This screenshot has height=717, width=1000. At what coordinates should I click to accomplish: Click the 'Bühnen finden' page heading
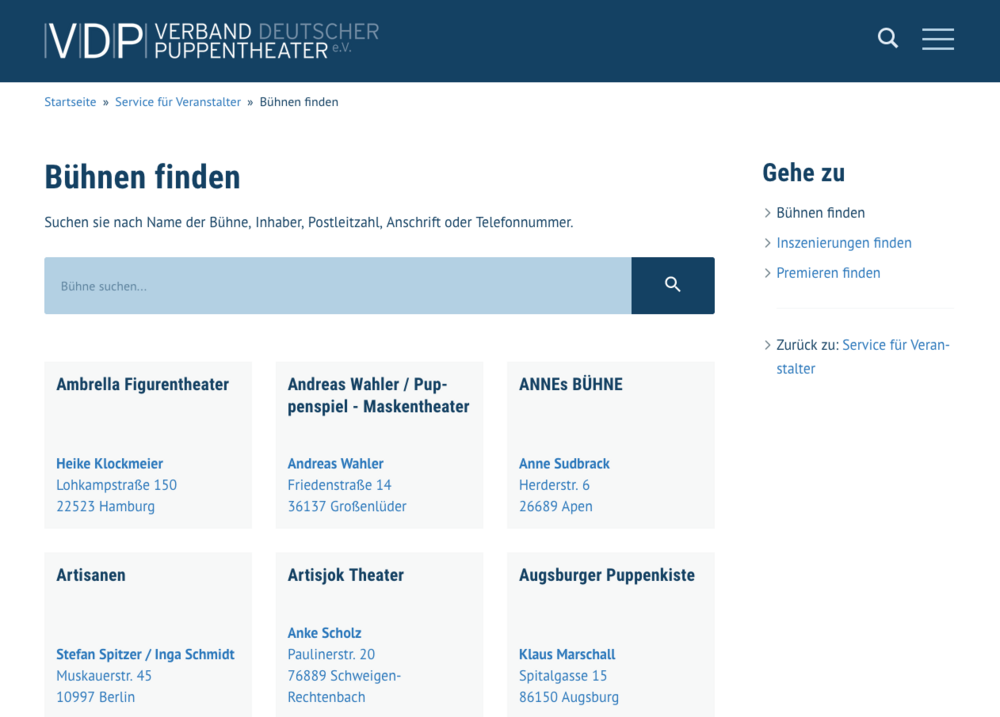142,177
